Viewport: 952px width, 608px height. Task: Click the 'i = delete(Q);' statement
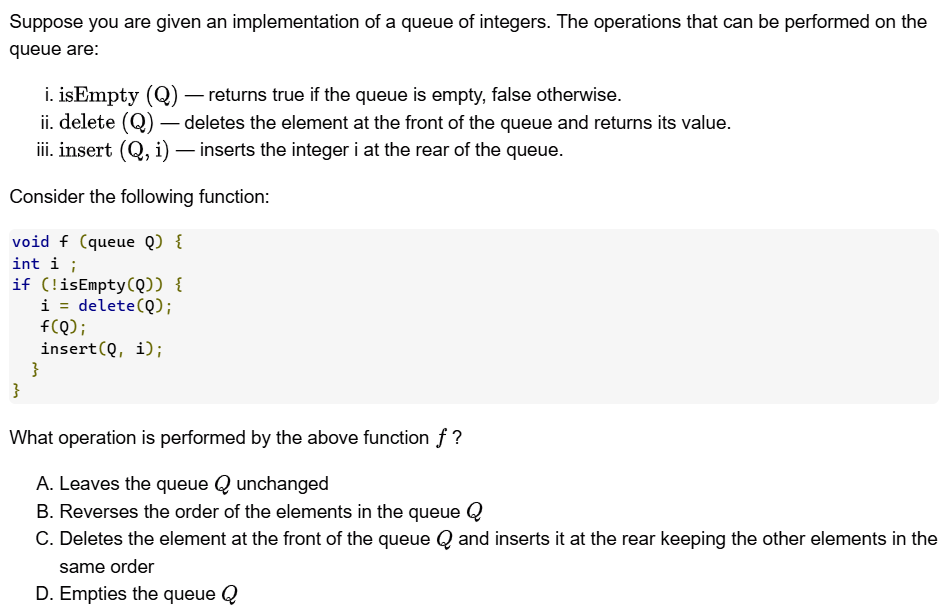pos(106,306)
